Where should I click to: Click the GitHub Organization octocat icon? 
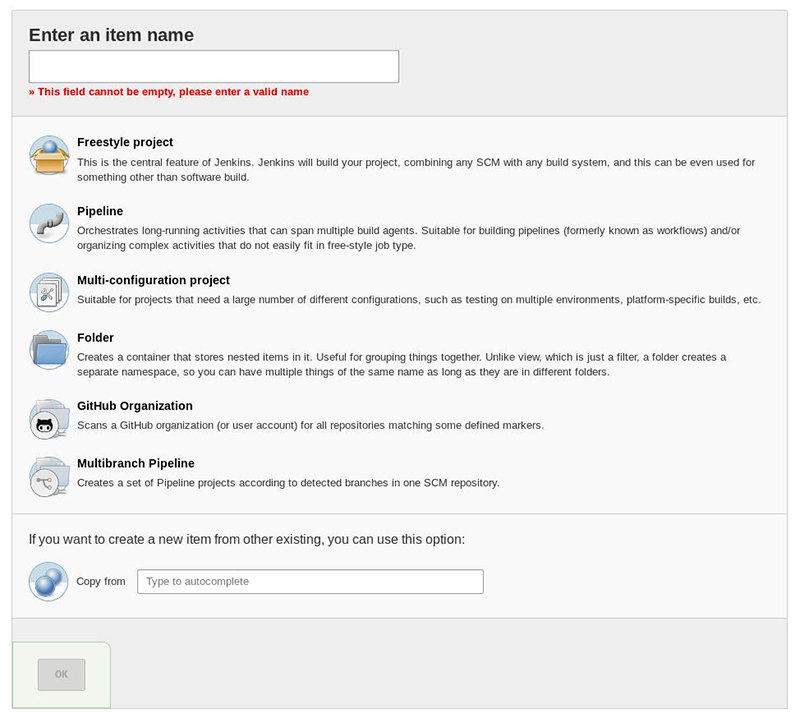tap(48, 418)
